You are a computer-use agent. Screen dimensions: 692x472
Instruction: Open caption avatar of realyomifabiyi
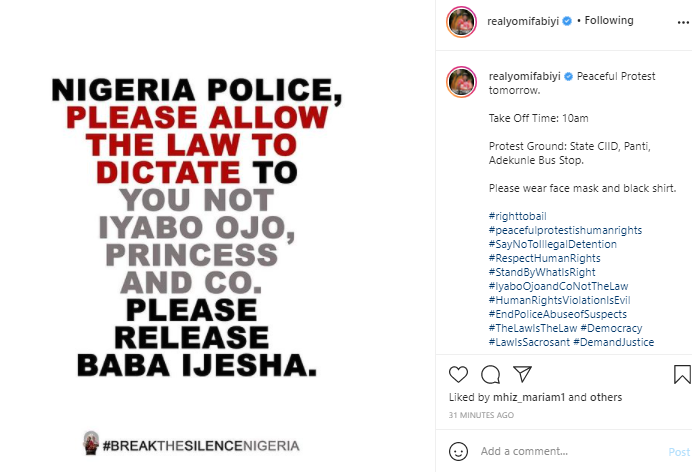point(461,81)
